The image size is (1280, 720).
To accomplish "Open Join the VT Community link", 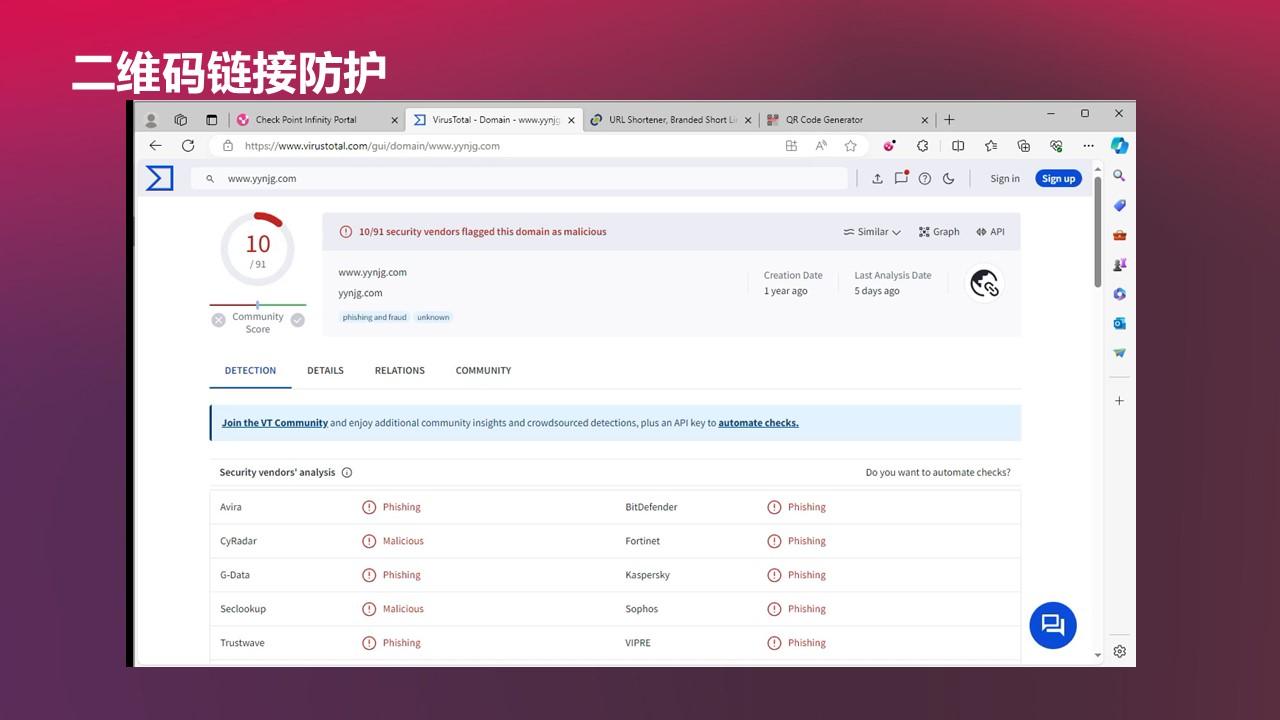I will pyautogui.click(x=275, y=423).
